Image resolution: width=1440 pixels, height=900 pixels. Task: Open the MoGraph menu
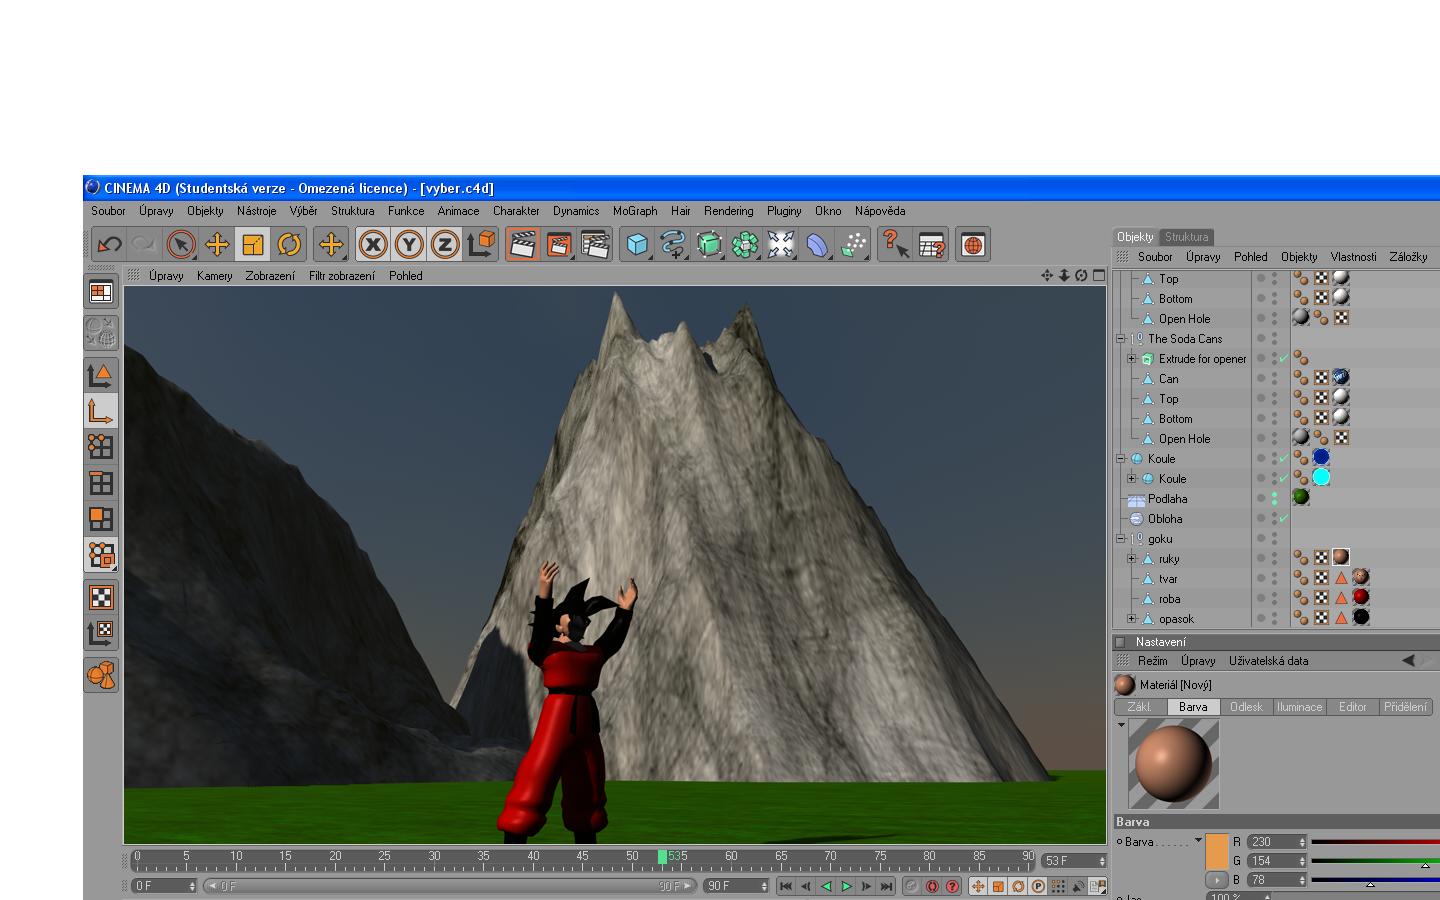[x=635, y=211]
